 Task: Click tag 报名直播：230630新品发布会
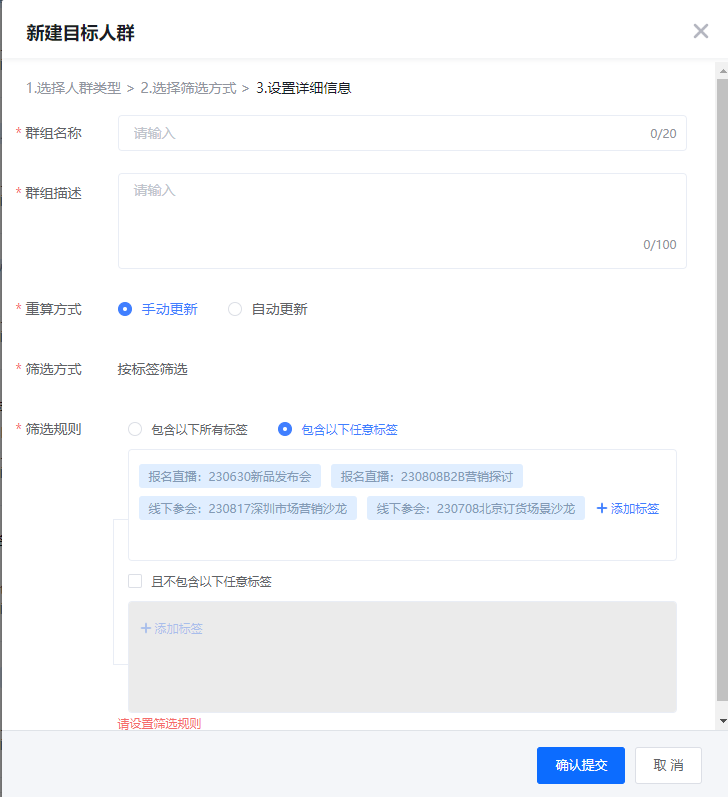coord(230,476)
